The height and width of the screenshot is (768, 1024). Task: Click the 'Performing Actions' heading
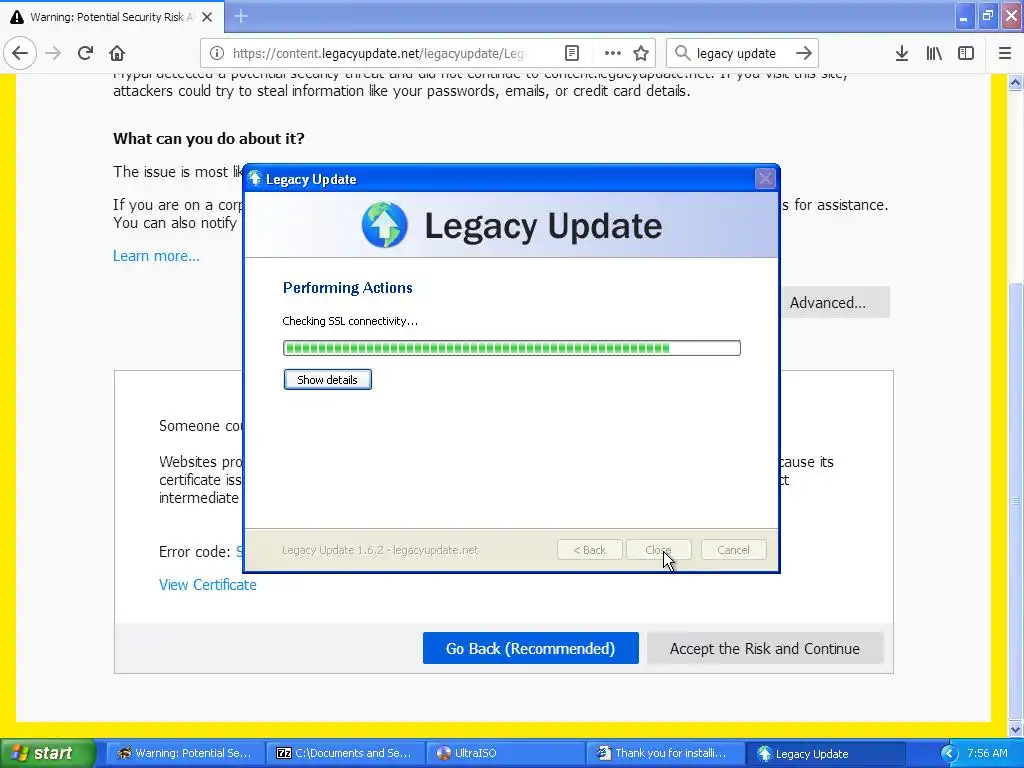pyautogui.click(x=347, y=288)
